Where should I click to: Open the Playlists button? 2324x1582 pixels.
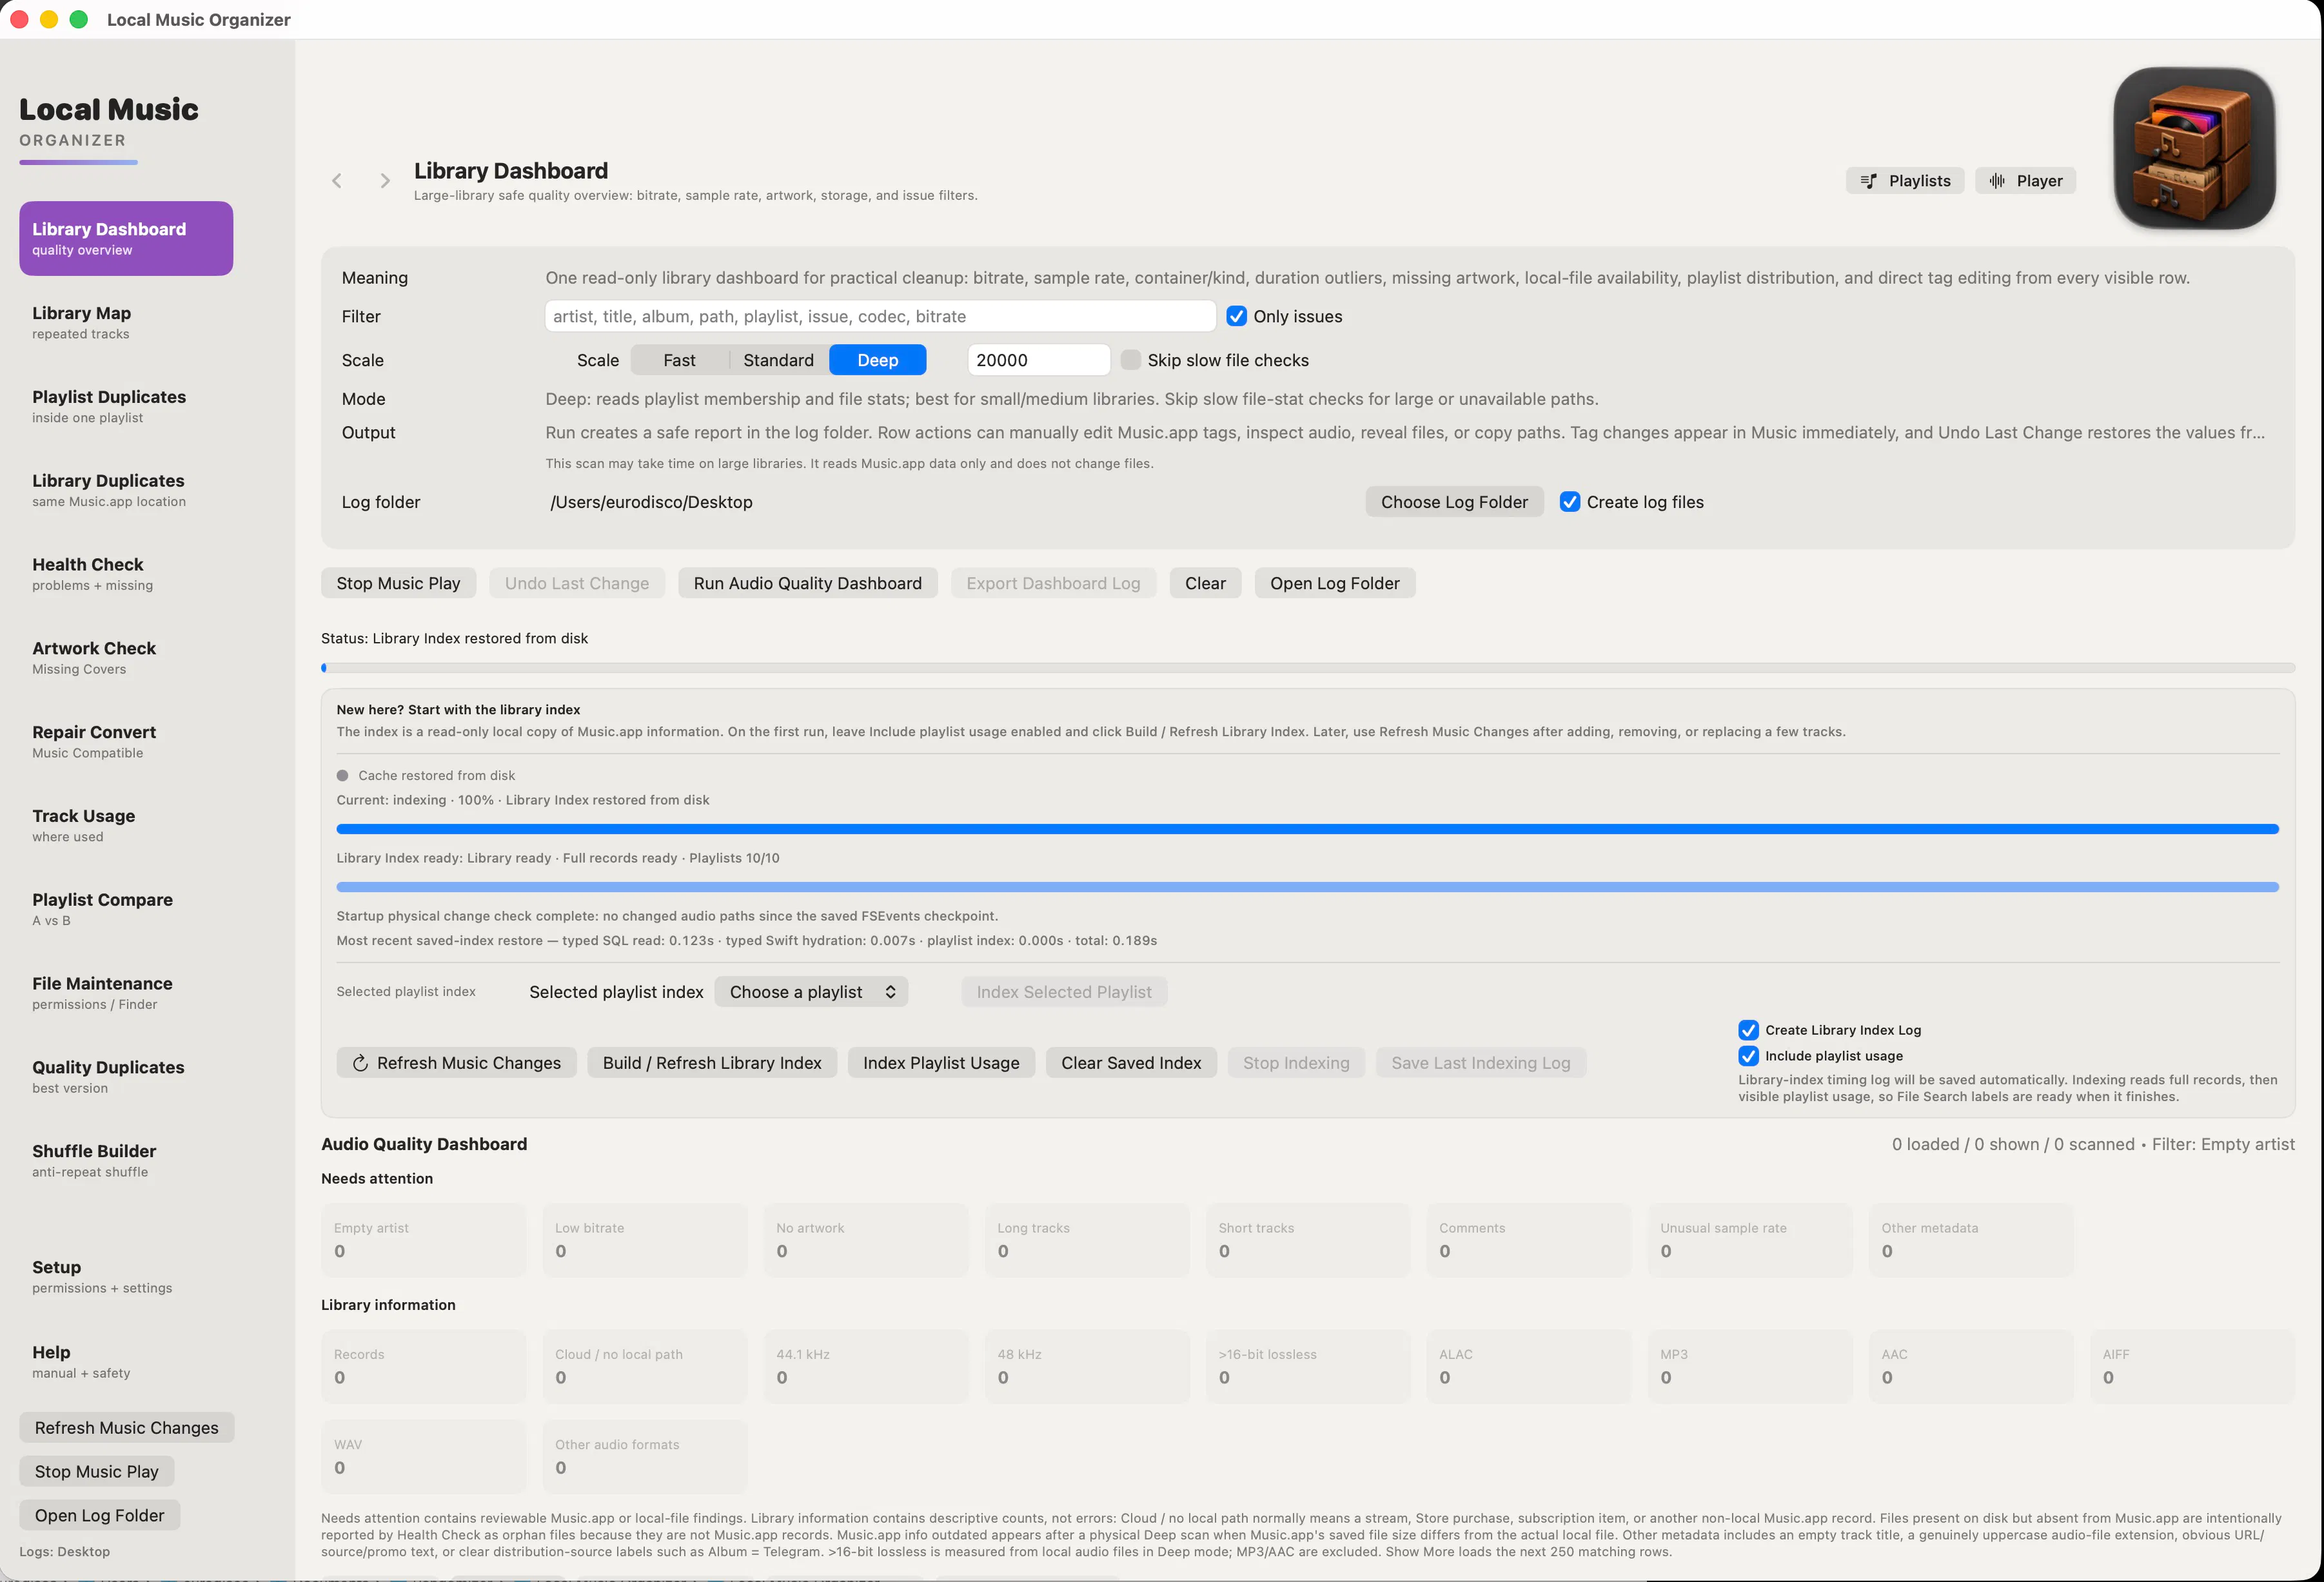[x=1905, y=181]
